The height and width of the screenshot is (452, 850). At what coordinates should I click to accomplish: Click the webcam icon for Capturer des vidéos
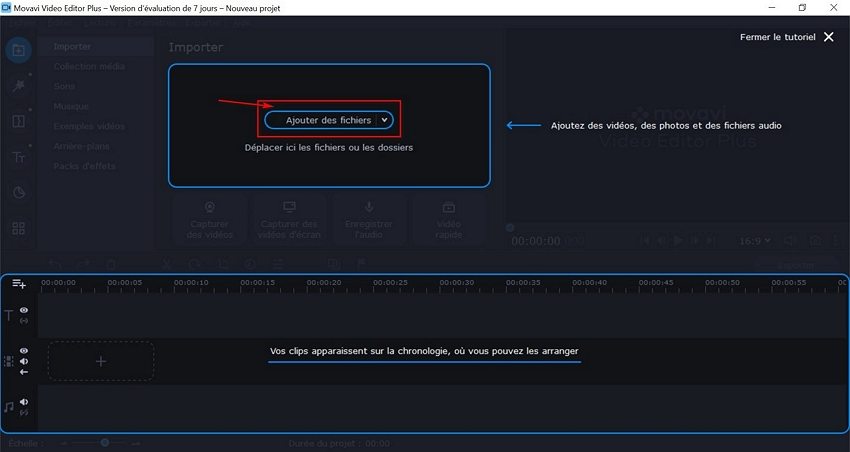click(210, 207)
